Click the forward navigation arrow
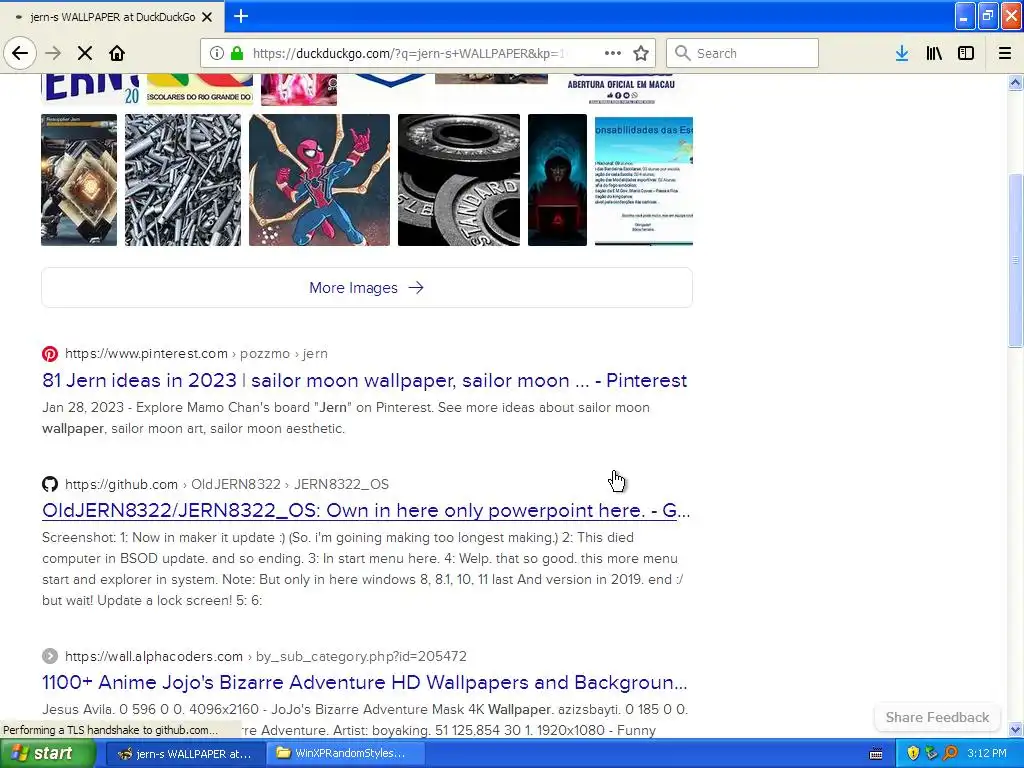 [53, 53]
